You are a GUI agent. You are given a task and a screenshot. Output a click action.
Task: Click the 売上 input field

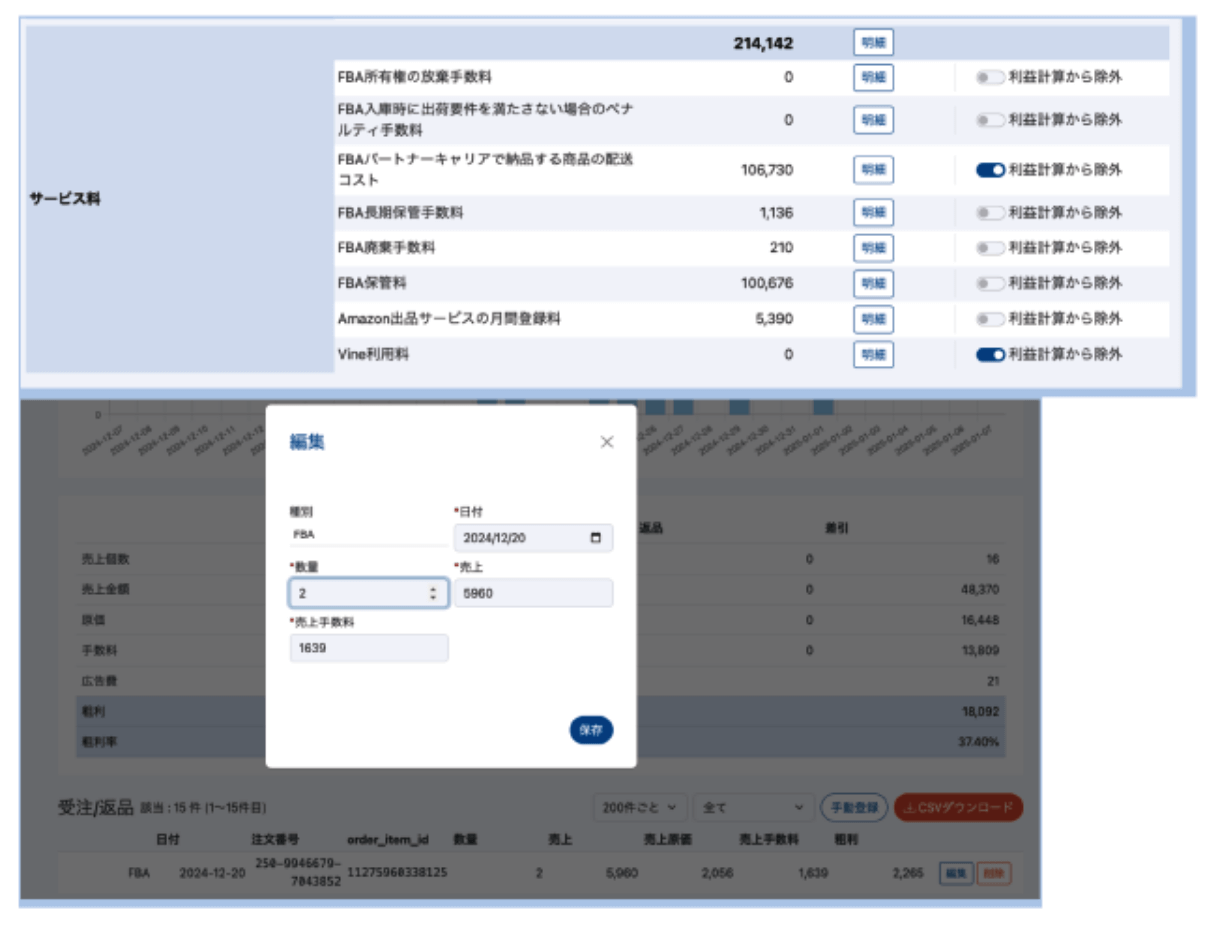click(532, 593)
